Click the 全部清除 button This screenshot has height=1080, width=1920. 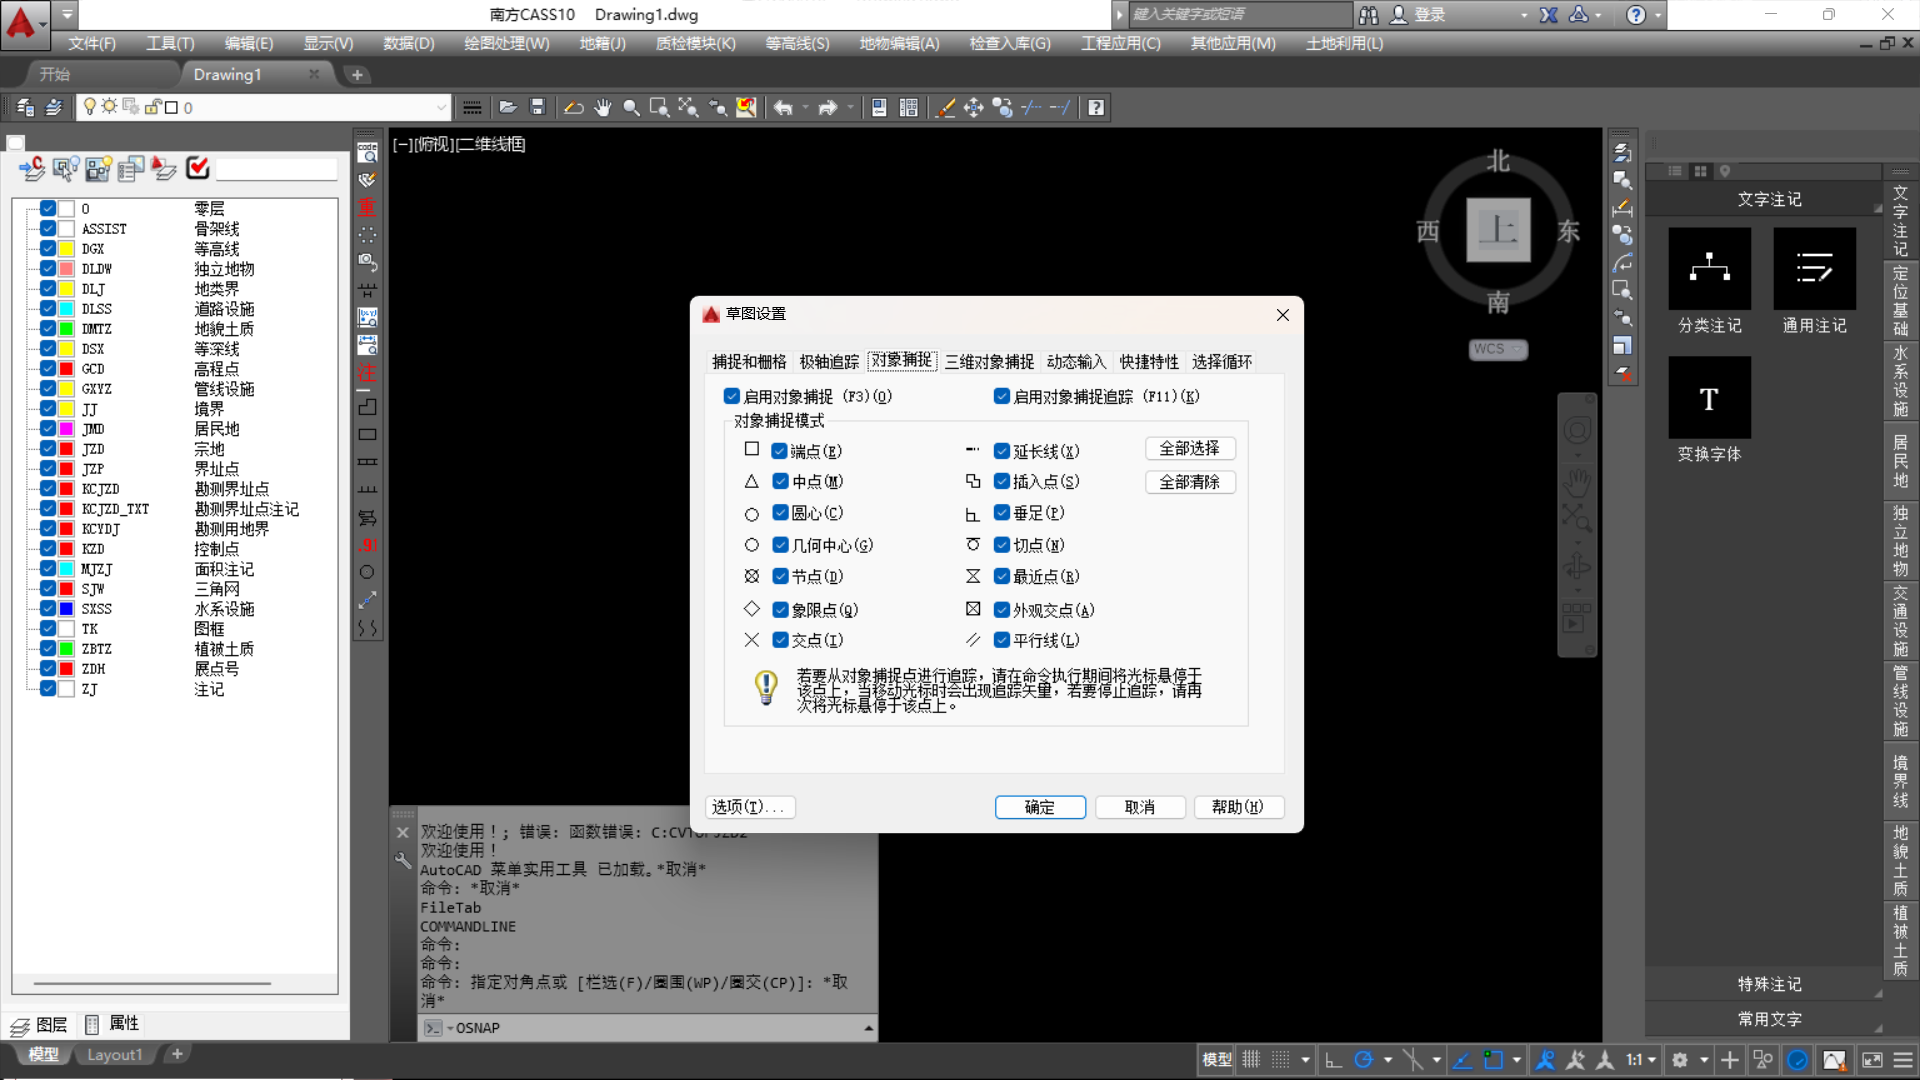(x=1189, y=482)
